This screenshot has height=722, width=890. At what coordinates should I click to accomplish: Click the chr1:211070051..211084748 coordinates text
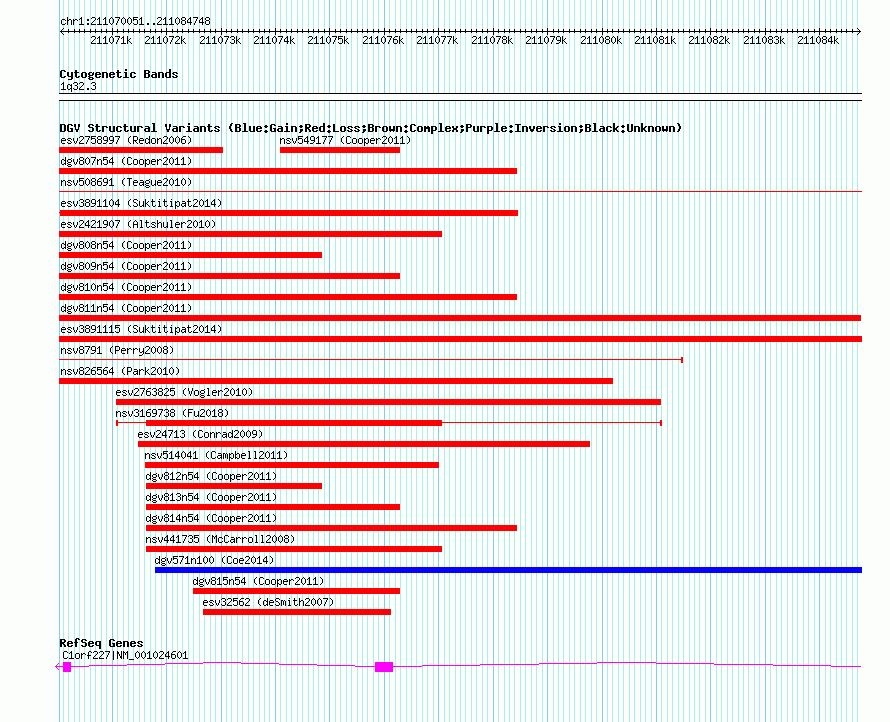tap(135, 21)
